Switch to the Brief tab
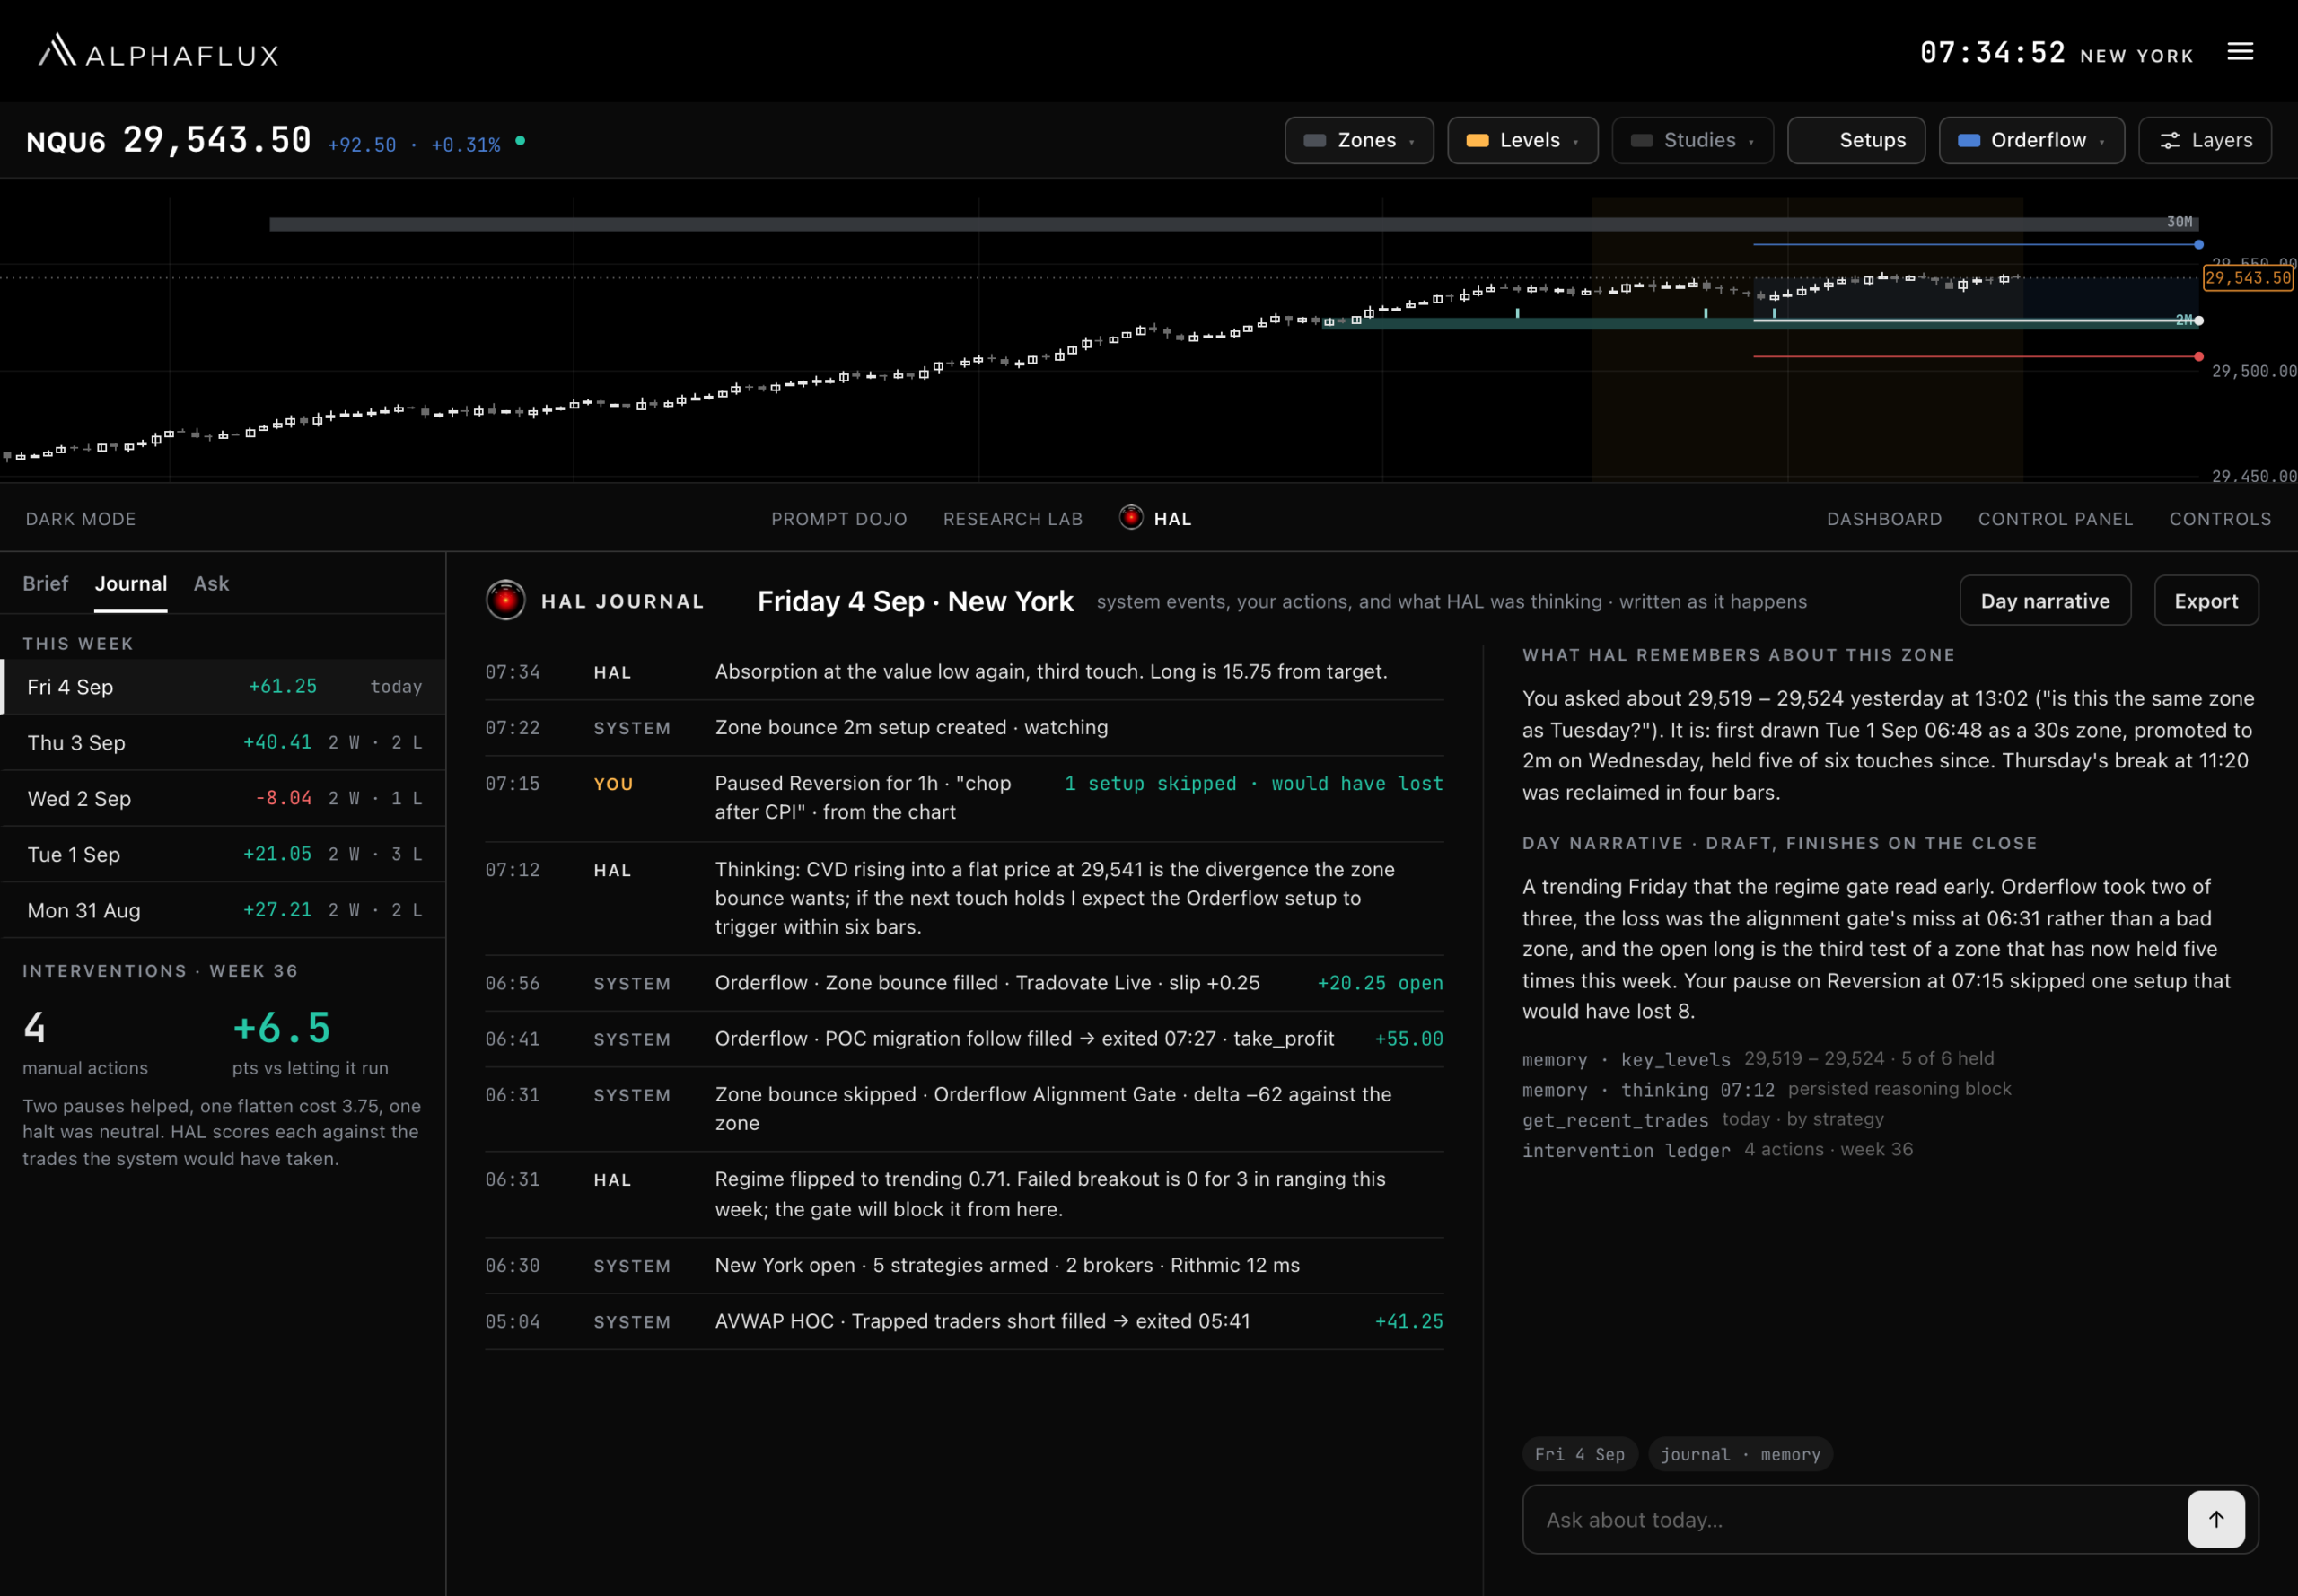The image size is (2298, 1596). point(45,583)
